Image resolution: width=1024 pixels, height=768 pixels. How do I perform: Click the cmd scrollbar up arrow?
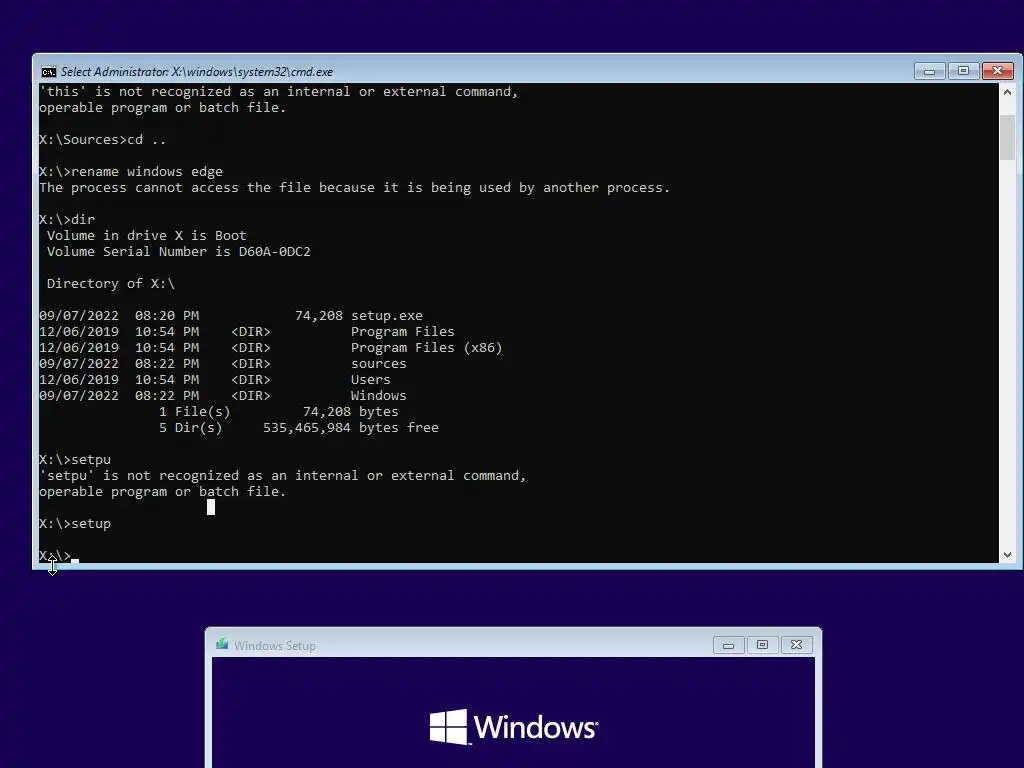click(x=1007, y=92)
